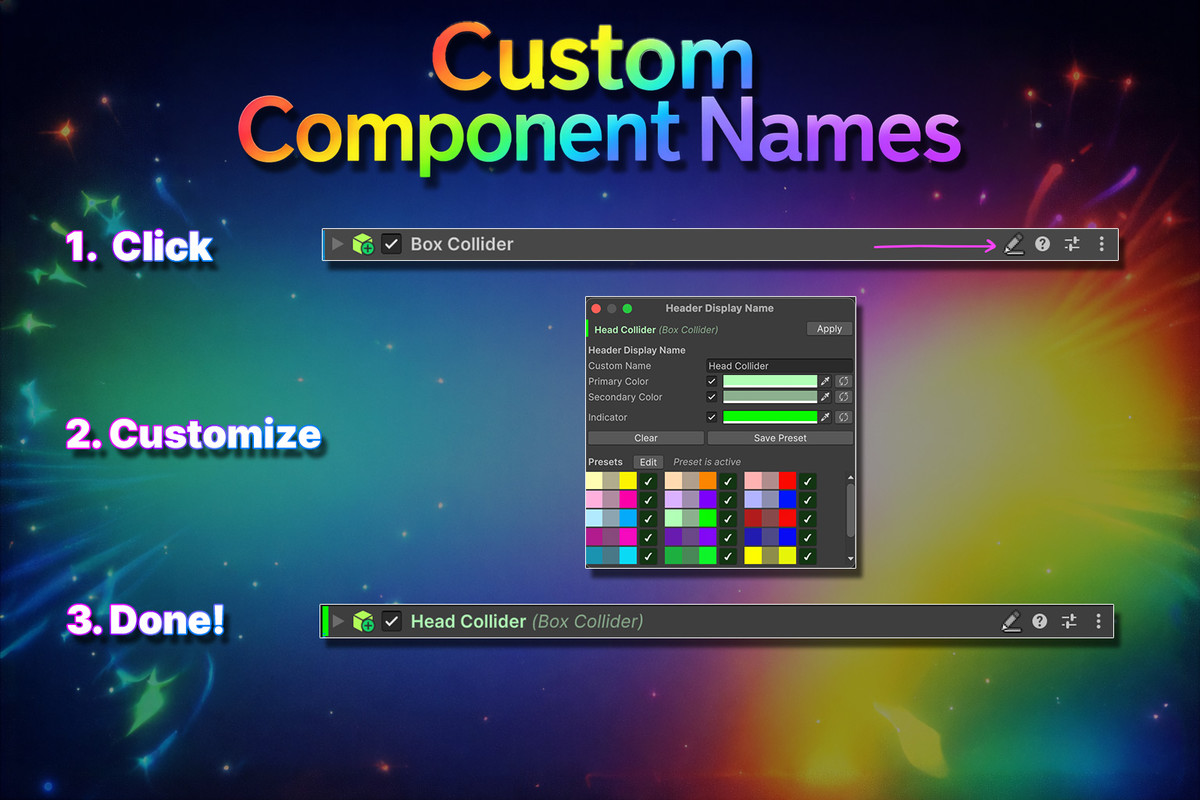Click the pencil icon on Head Collider header
The width and height of the screenshot is (1200, 800).
click(x=1012, y=621)
